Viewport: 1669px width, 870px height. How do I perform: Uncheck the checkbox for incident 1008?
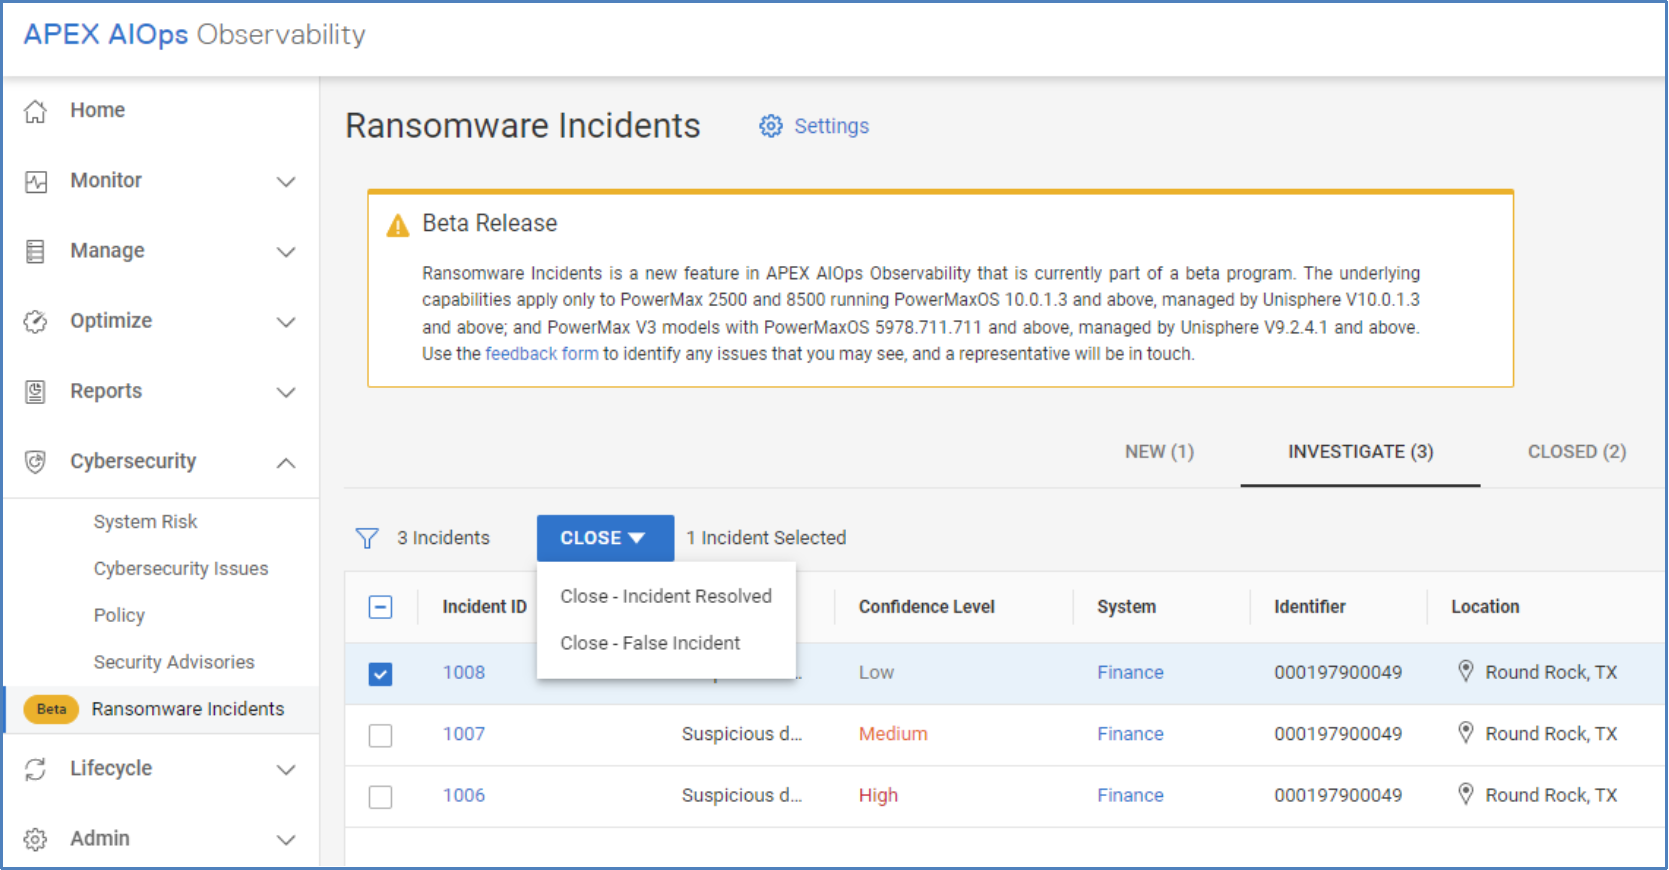(x=380, y=674)
